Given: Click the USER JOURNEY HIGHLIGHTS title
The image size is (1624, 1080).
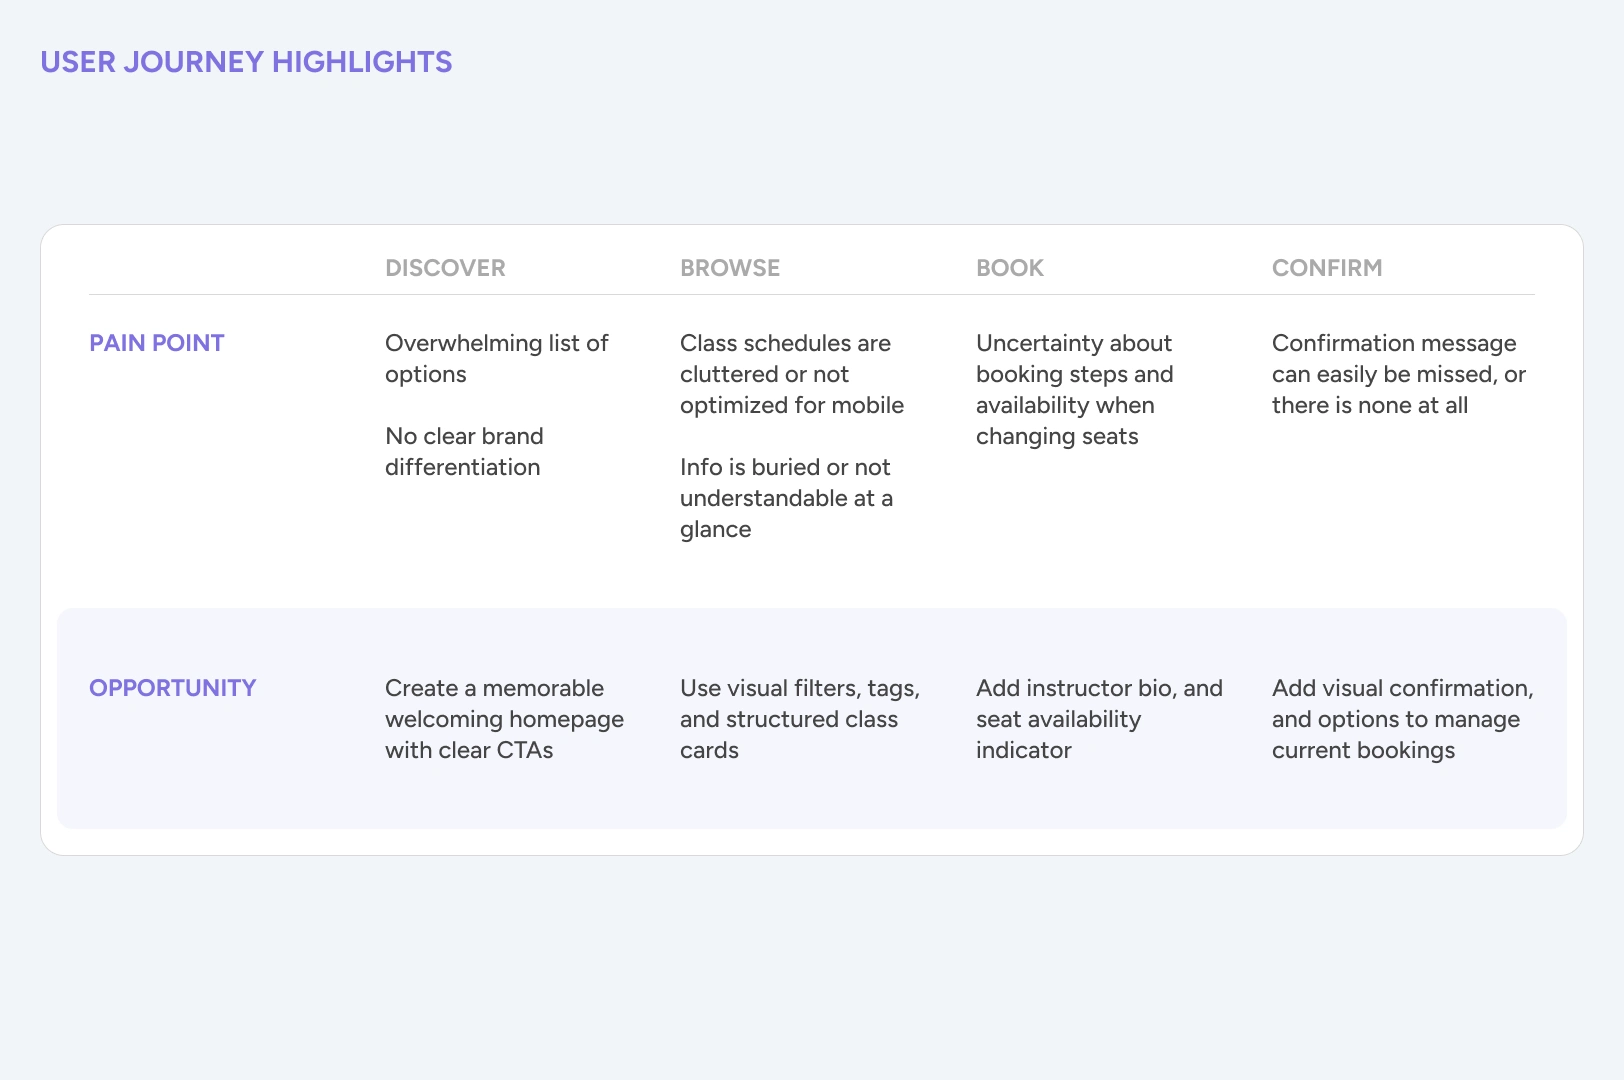Looking at the screenshot, I should pyautogui.click(x=246, y=62).
